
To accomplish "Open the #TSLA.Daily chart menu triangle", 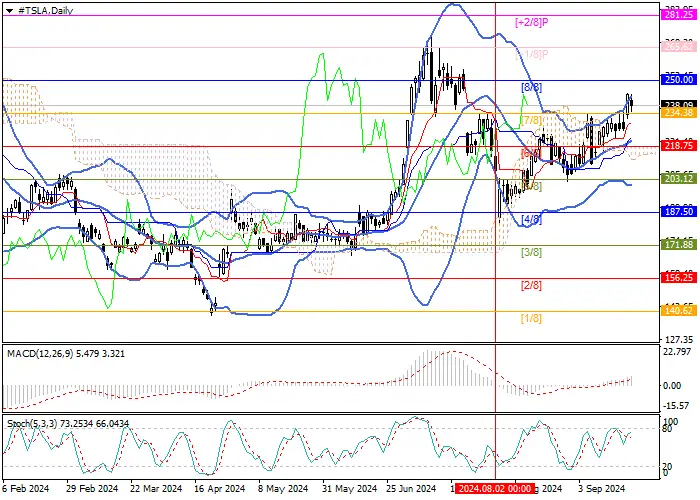I will pyautogui.click(x=9, y=11).
